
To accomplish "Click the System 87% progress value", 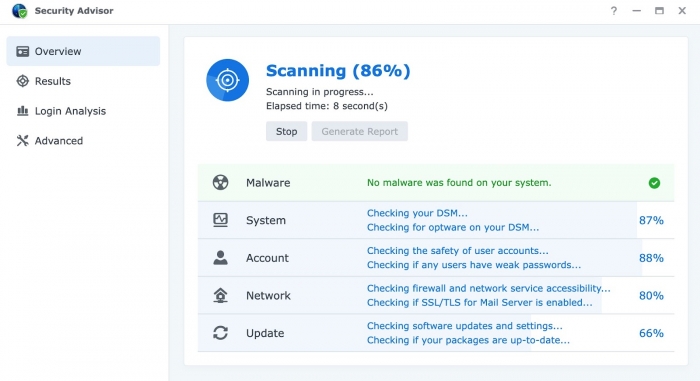I will [651, 220].
